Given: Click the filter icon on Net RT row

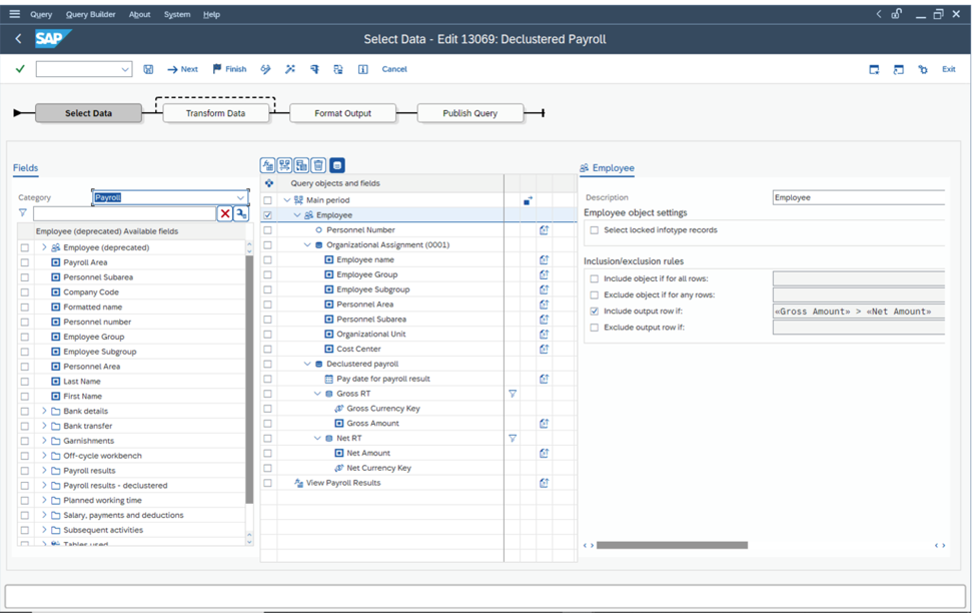Looking at the screenshot, I should click(x=512, y=438).
